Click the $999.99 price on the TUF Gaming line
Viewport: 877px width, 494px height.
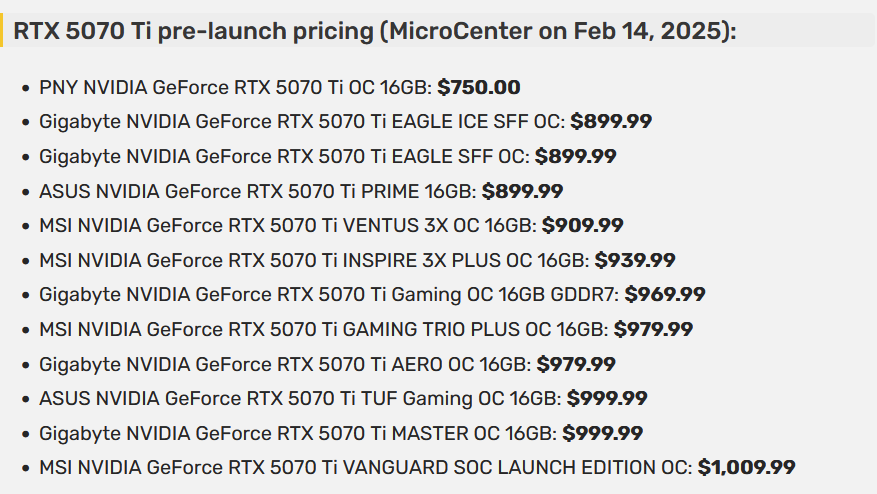(x=607, y=399)
